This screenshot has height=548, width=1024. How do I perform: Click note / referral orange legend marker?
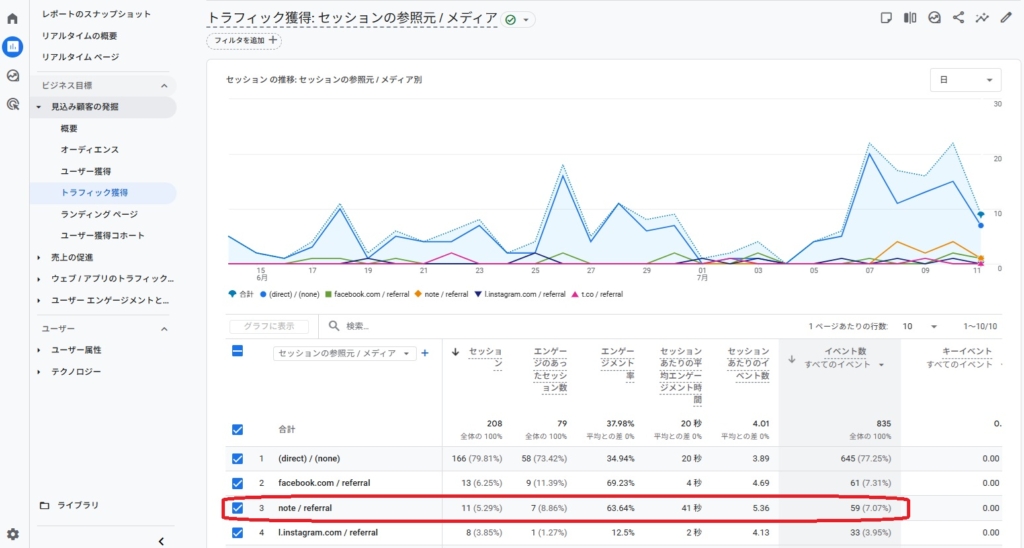[x=418, y=295]
